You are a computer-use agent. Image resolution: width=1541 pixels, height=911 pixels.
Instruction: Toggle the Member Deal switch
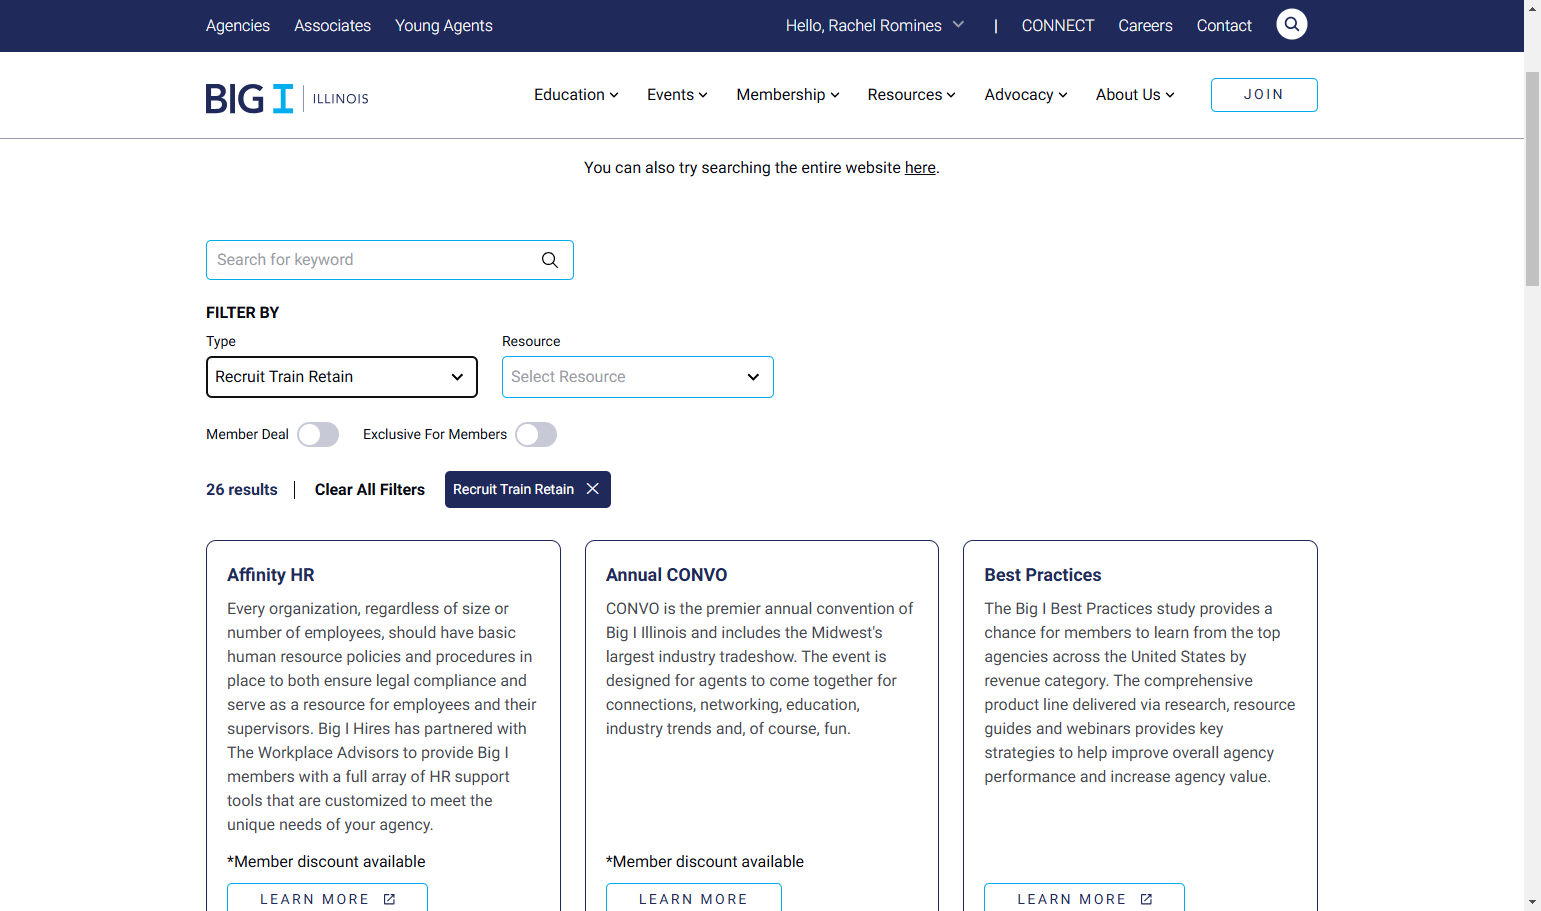click(318, 434)
